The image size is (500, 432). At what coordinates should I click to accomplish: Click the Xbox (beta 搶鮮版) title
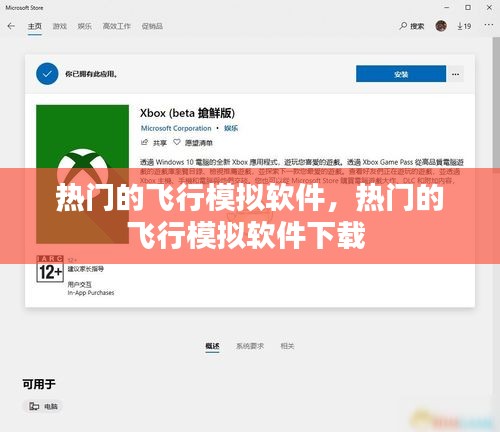click(x=187, y=113)
